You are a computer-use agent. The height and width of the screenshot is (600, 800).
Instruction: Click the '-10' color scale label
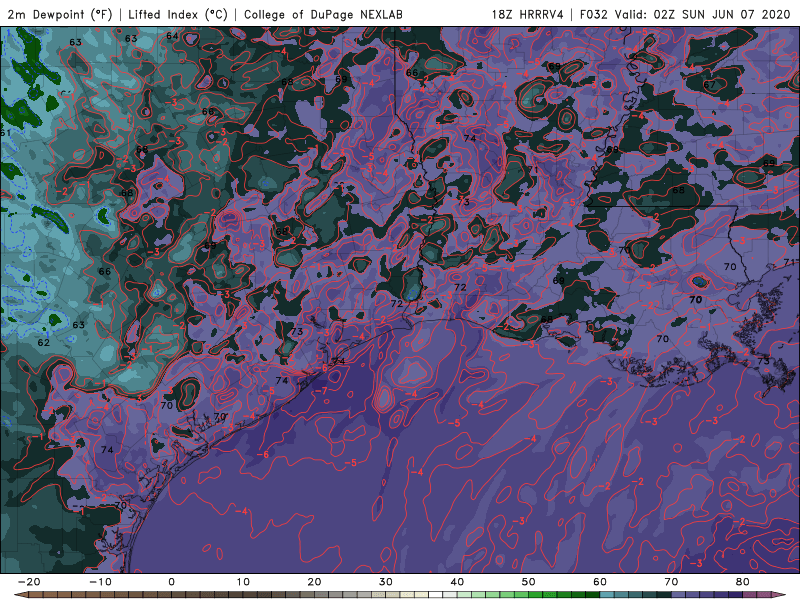click(x=100, y=582)
